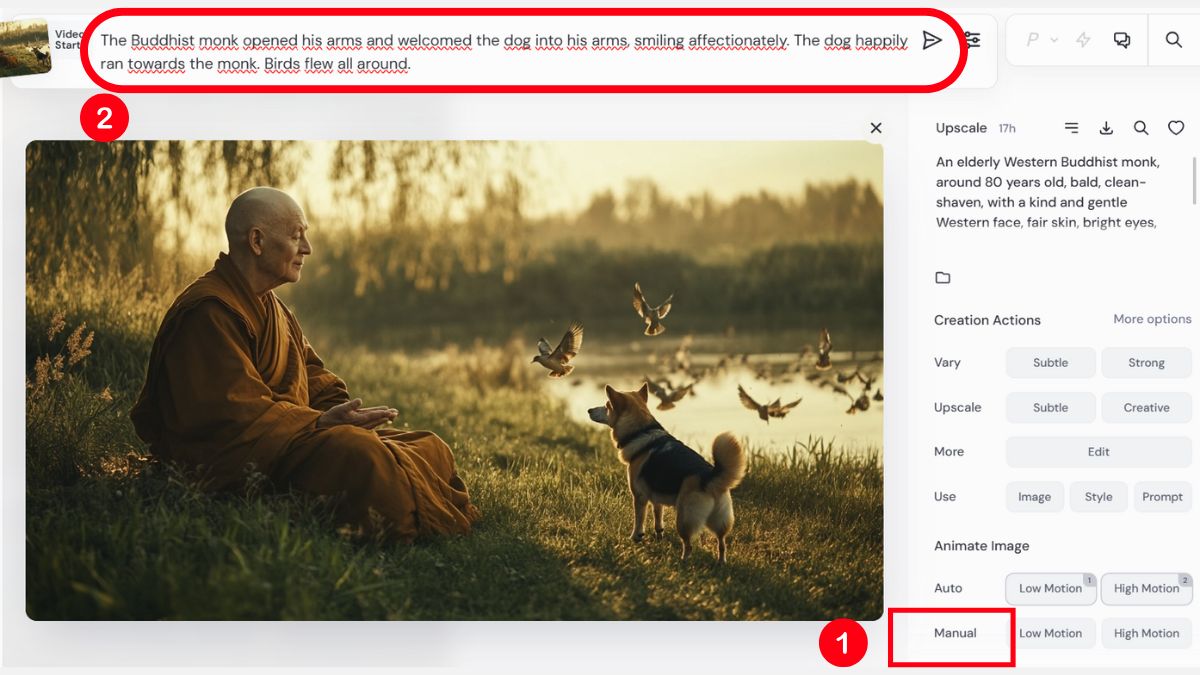1200x675 pixels.
Task: Open the Edit action under More
Action: pos(1097,452)
